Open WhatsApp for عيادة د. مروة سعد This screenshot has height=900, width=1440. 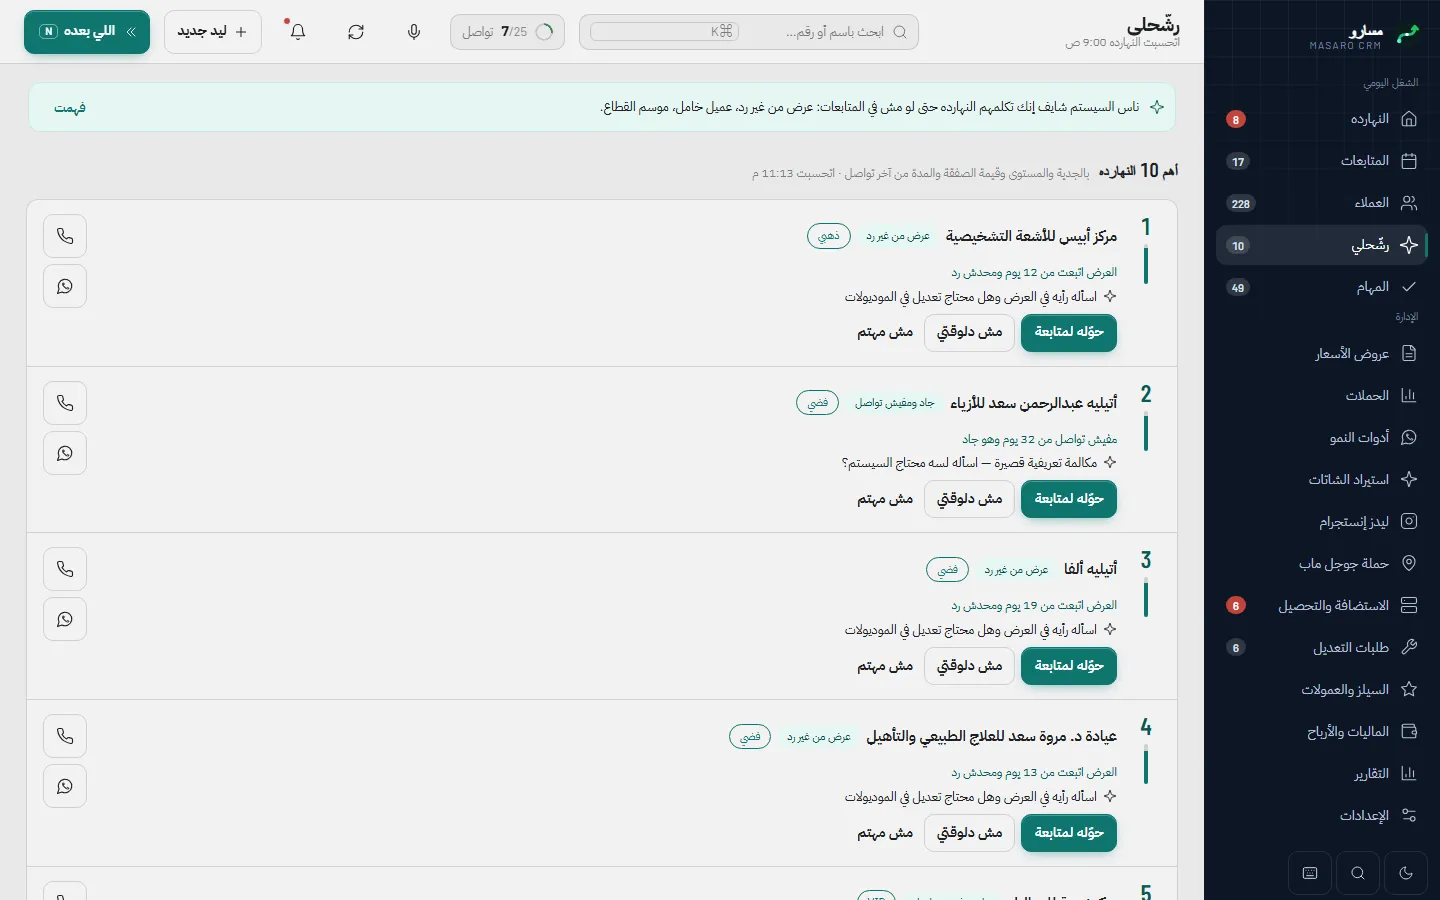coord(65,786)
